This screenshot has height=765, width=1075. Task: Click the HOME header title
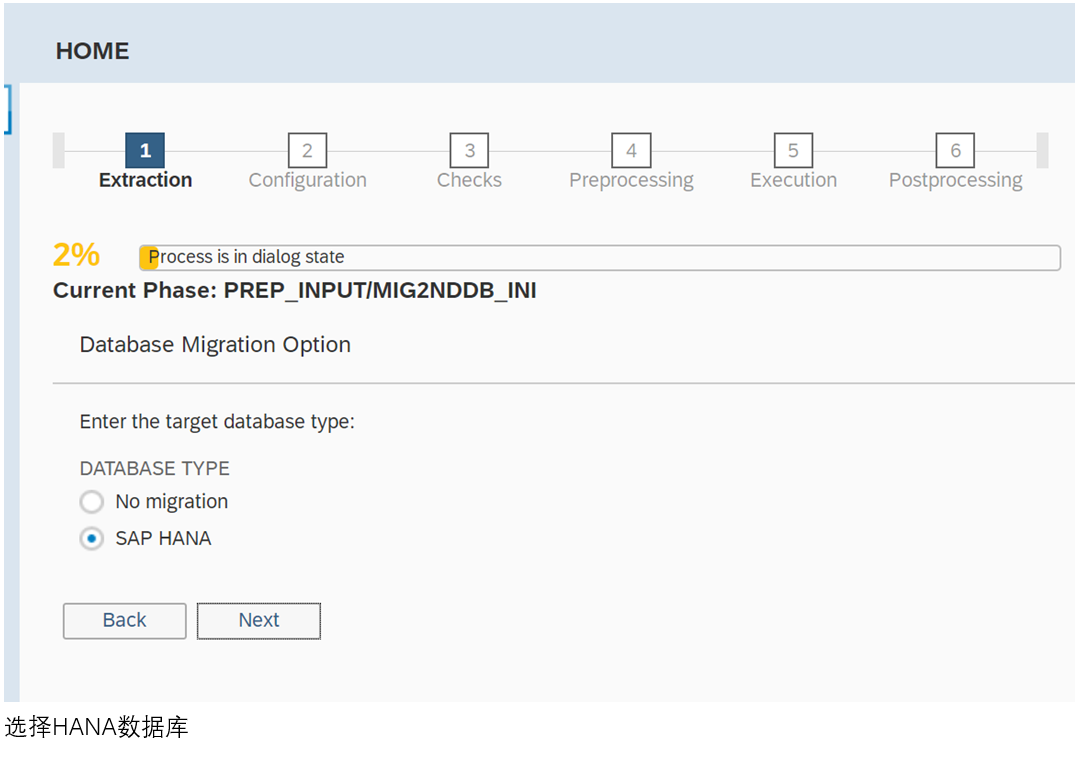pyautogui.click(x=93, y=51)
